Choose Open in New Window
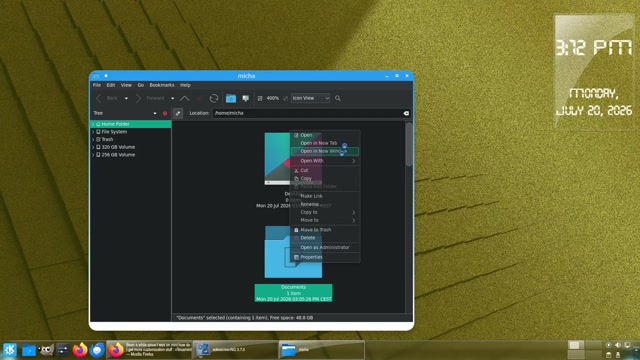This screenshot has width=640, height=360. (x=325, y=151)
